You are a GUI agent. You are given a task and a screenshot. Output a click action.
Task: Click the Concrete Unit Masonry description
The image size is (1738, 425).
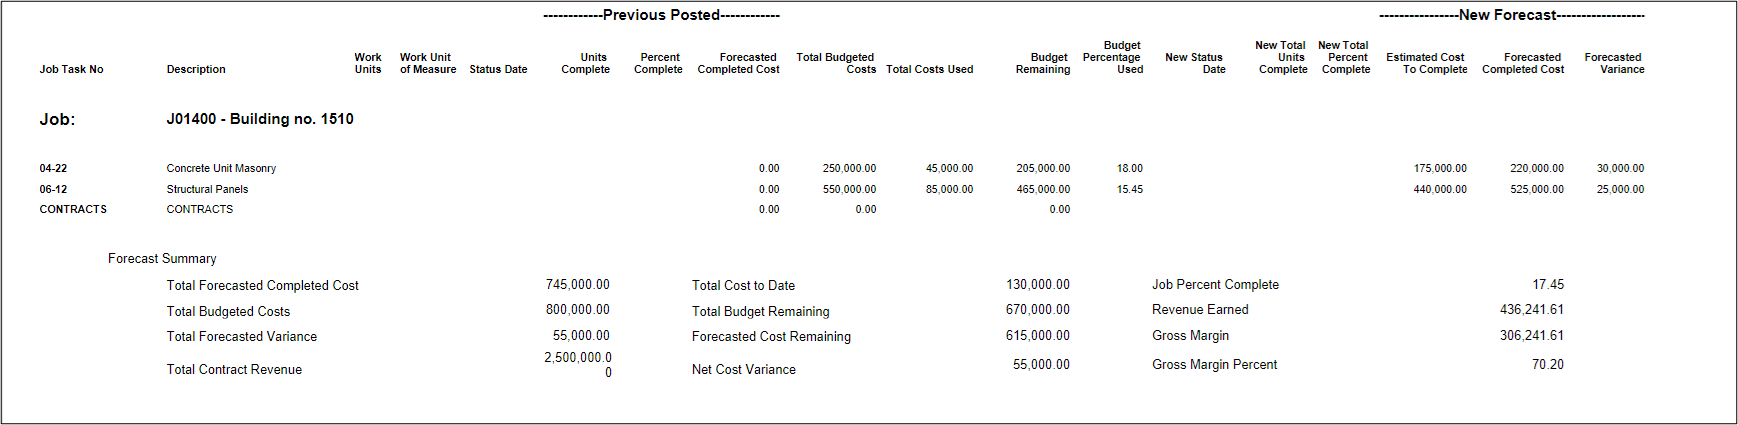pyautogui.click(x=221, y=169)
